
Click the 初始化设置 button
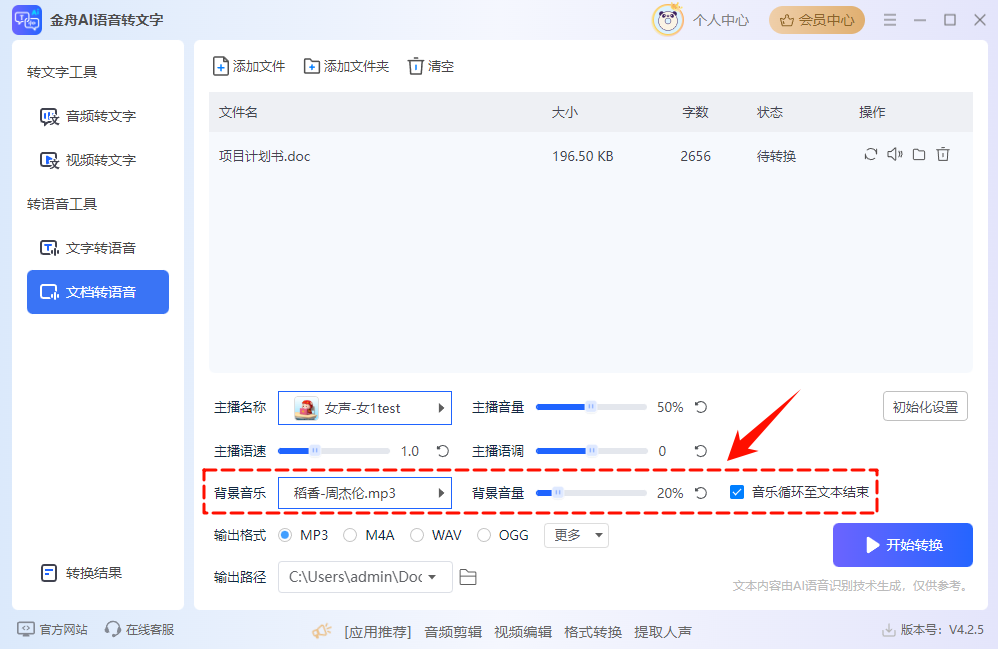[x=924, y=406]
